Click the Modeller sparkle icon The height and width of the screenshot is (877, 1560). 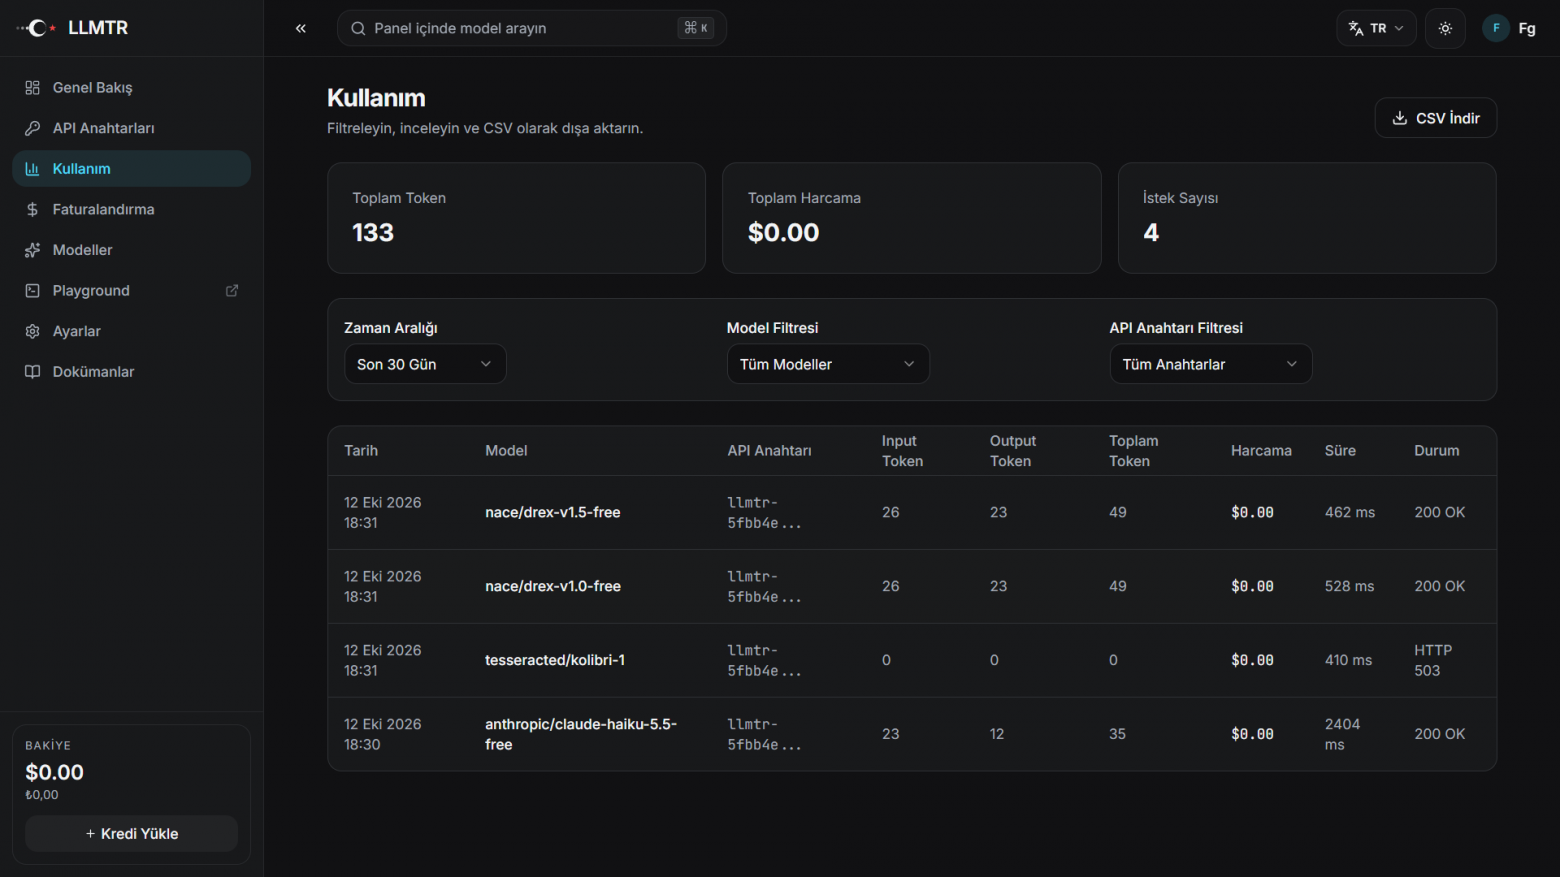click(33, 250)
